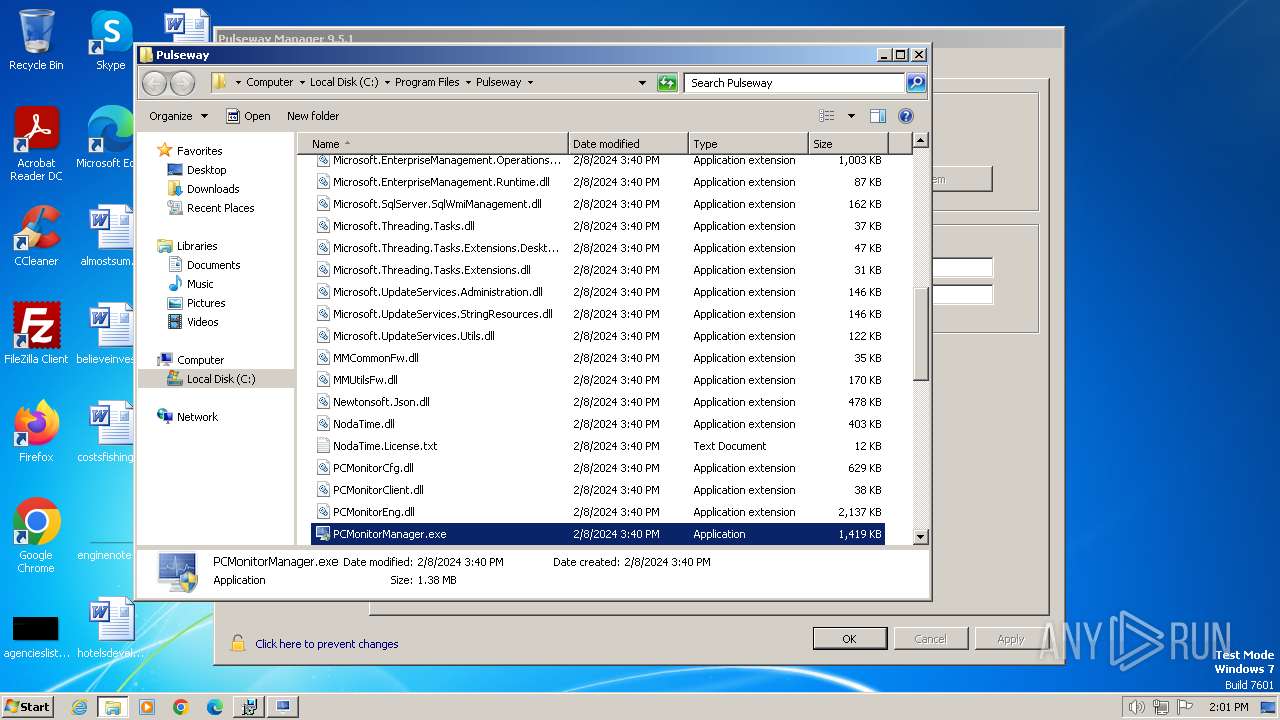Expand the Program Files breadcrumb arrow
The image size is (1280, 720).
467,83
